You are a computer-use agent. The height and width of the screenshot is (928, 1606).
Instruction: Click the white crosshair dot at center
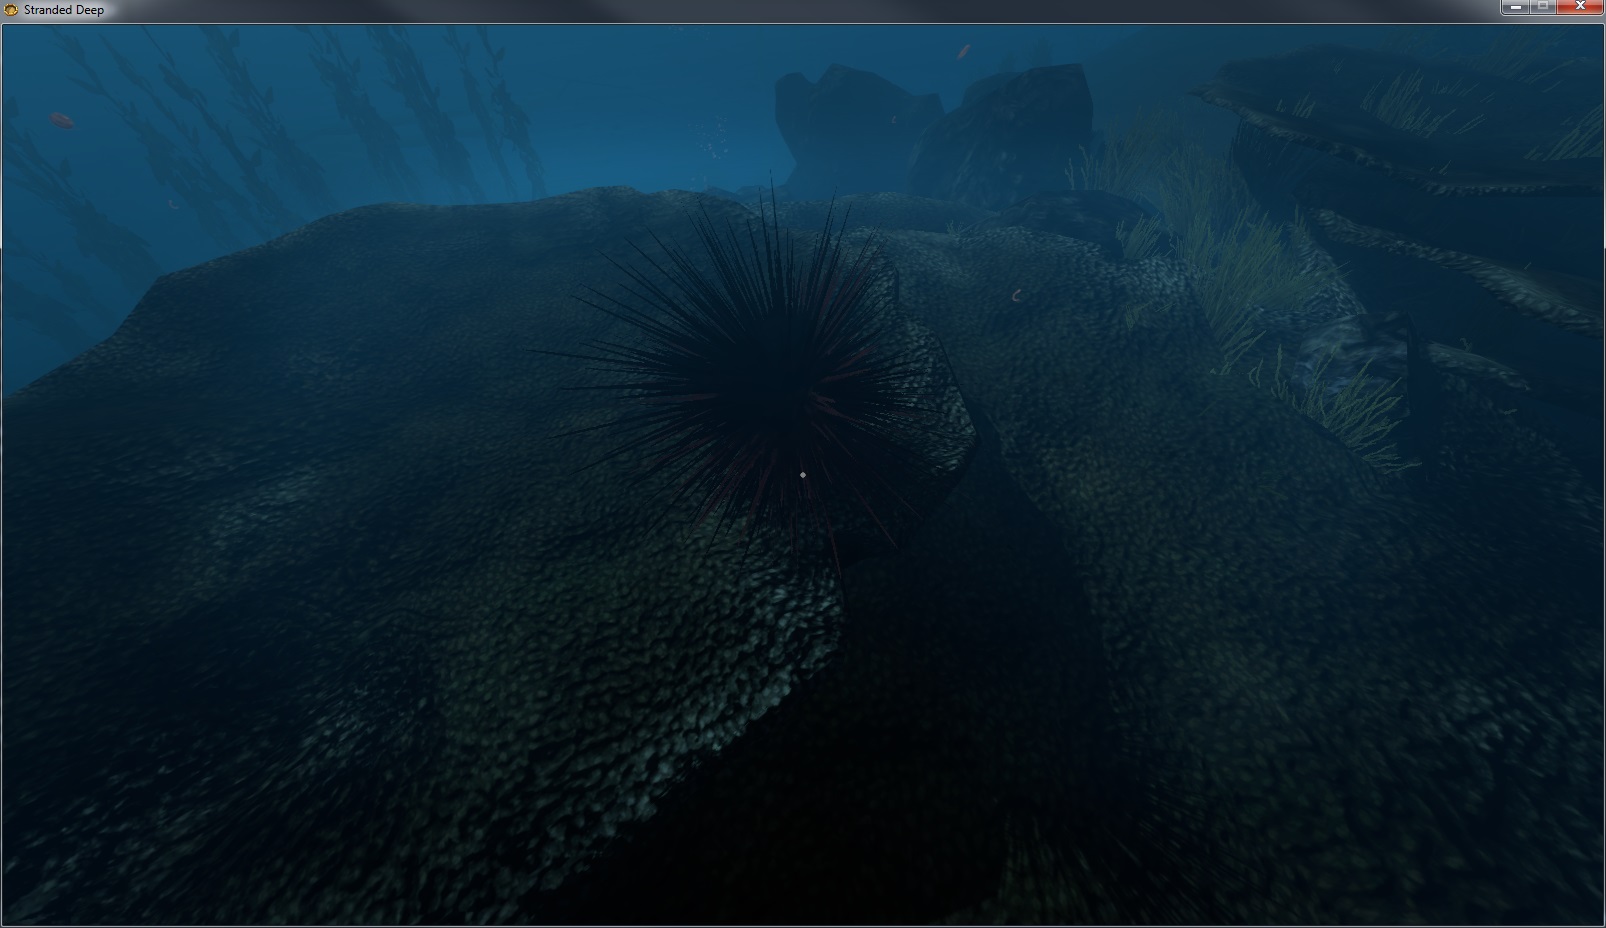pos(802,475)
